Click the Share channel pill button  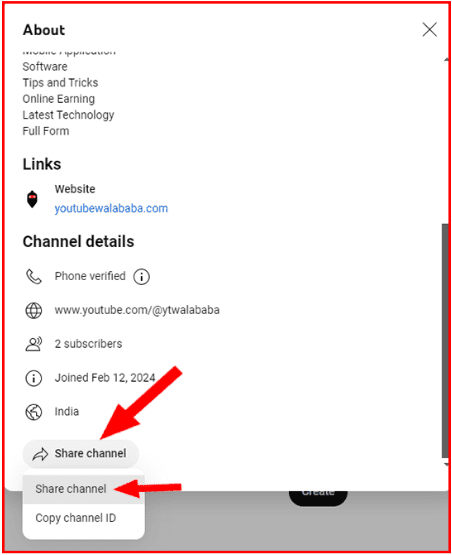click(81, 454)
